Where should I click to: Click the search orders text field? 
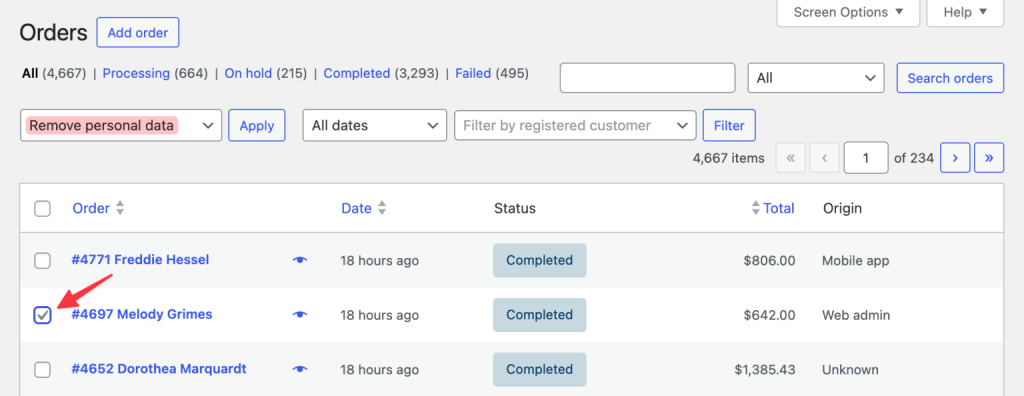pos(648,78)
